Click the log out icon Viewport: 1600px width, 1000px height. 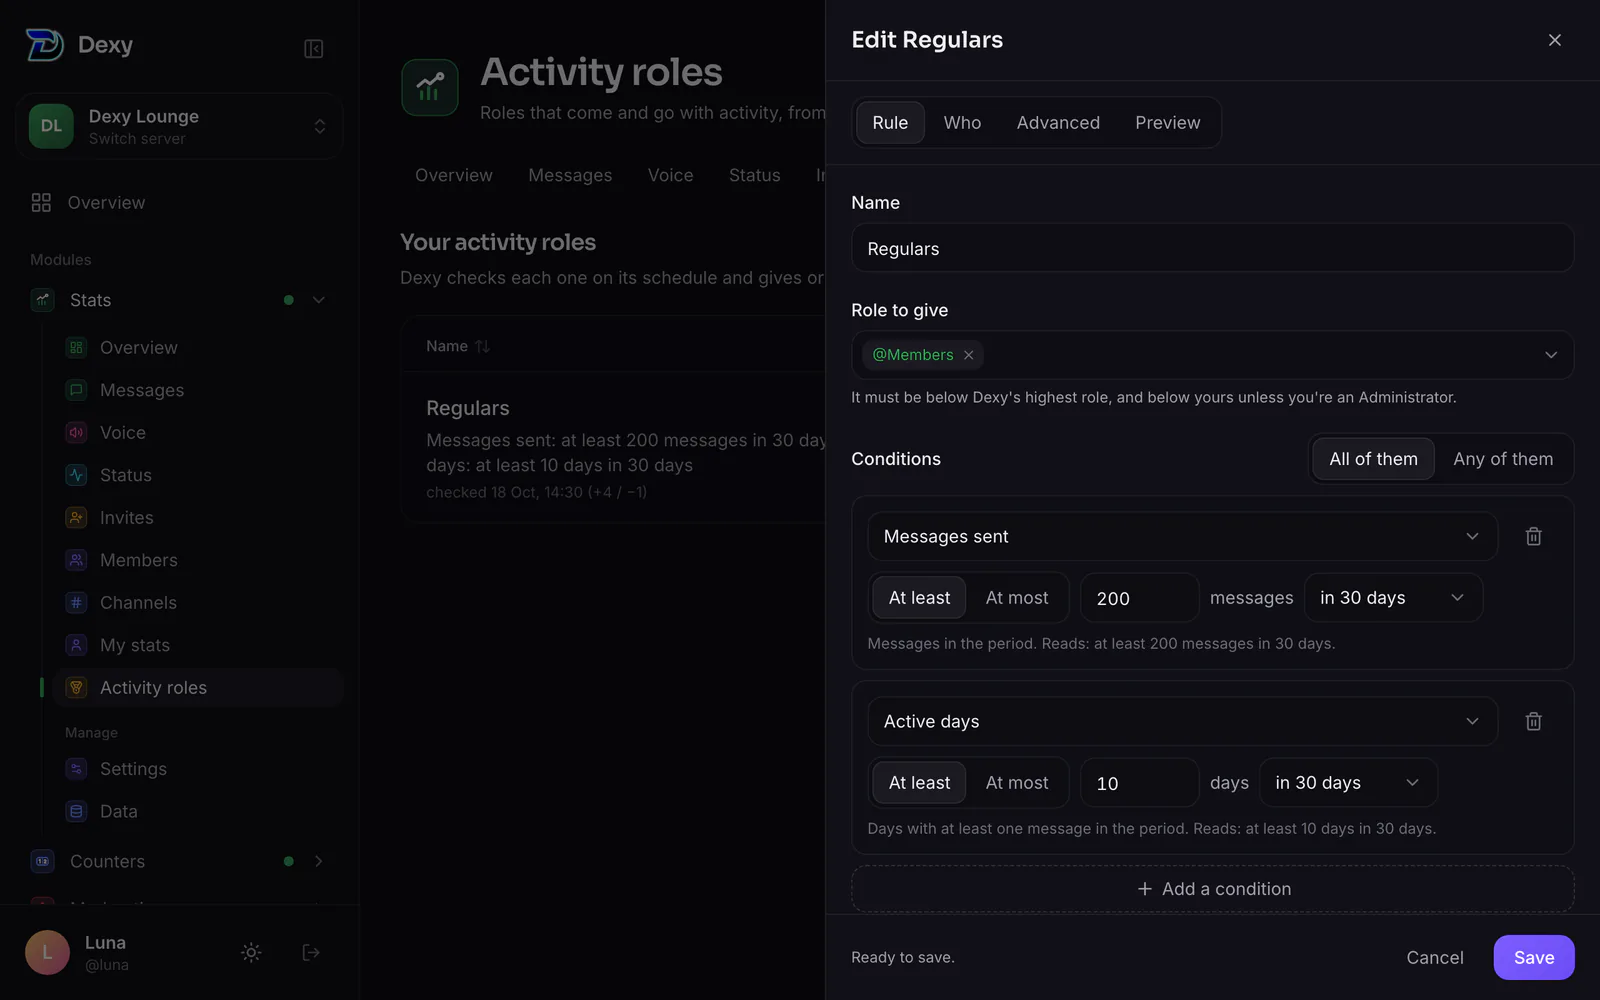[x=311, y=953]
